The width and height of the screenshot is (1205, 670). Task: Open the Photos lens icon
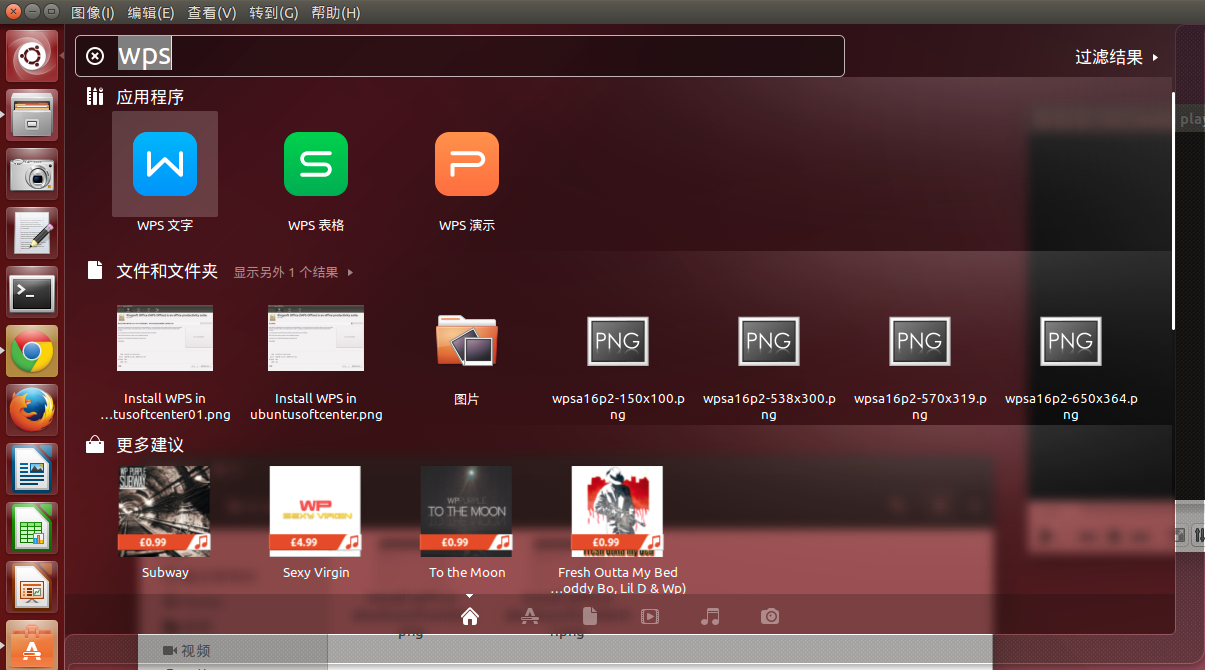770,616
